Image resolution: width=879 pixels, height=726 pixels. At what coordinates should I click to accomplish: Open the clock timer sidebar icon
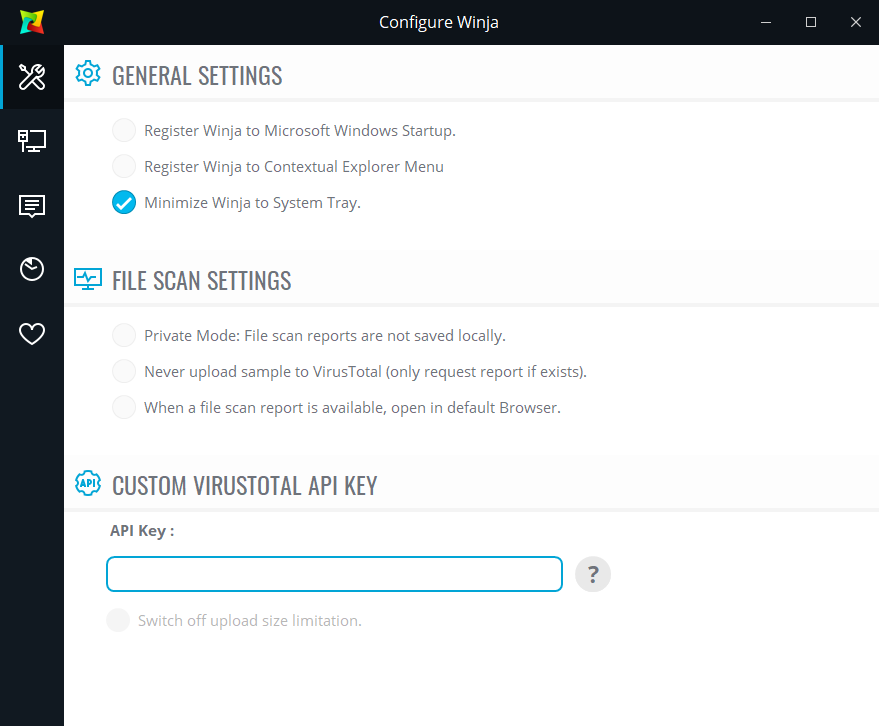coord(32,269)
